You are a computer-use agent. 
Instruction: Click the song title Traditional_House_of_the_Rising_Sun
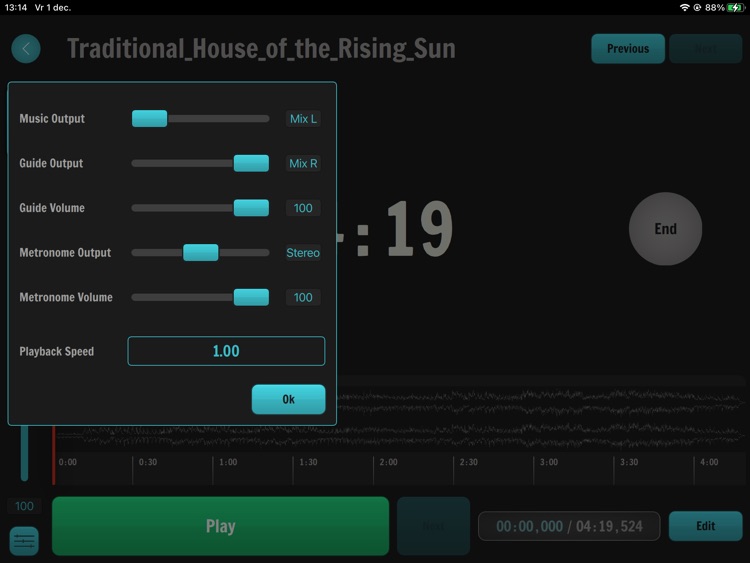click(261, 49)
